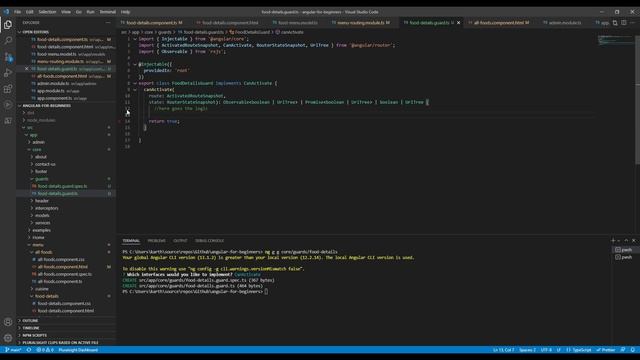Expand Pluralsight Clips Based on Active File section
This screenshot has height=360, width=640.
[60, 343]
